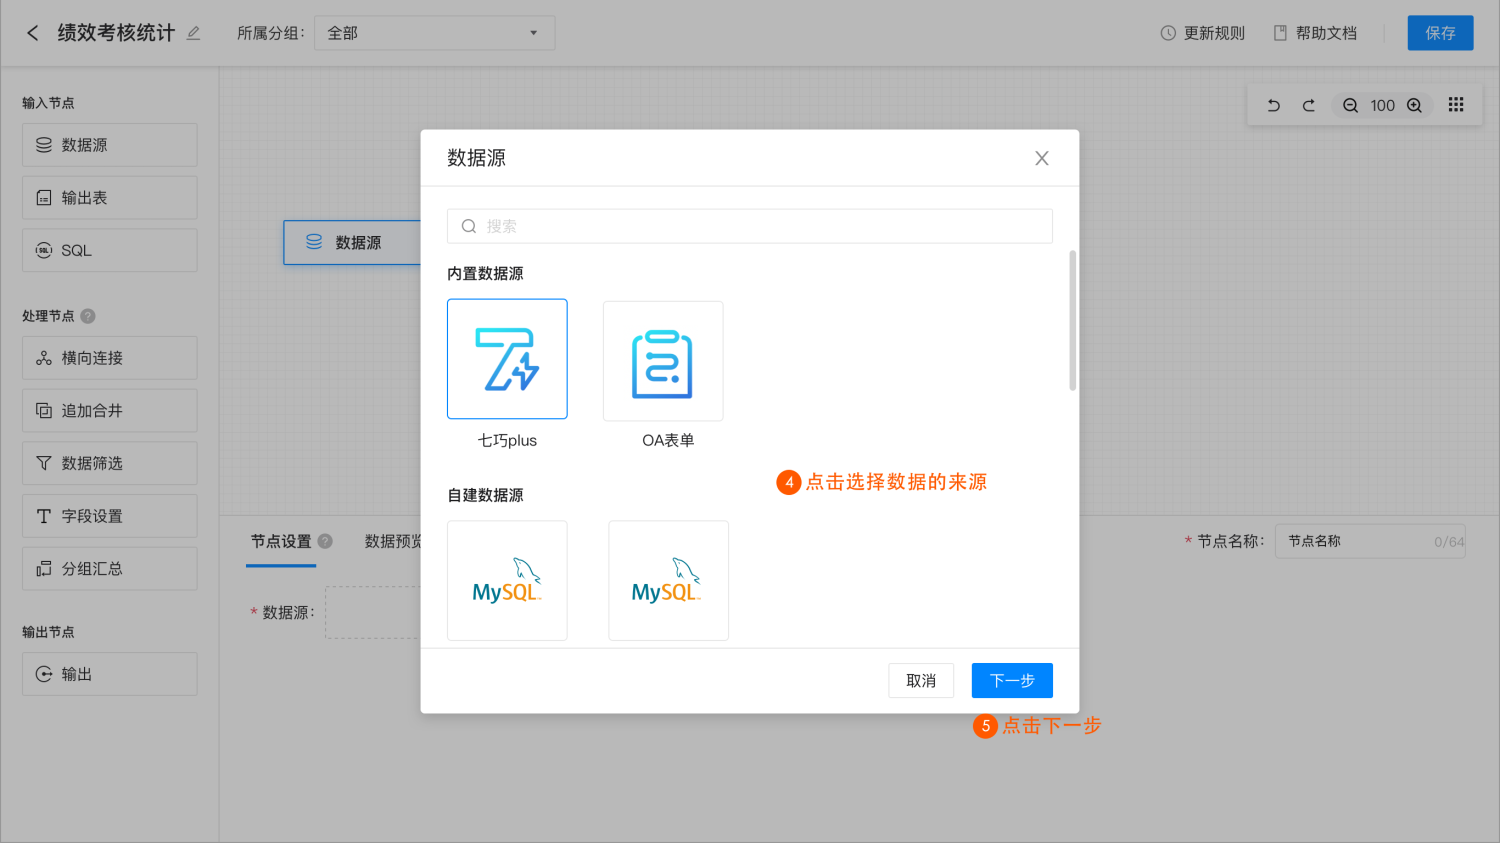The width and height of the screenshot is (1500, 843).
Task: Select the first MySQL custom data source
Action: coord(507,580)
